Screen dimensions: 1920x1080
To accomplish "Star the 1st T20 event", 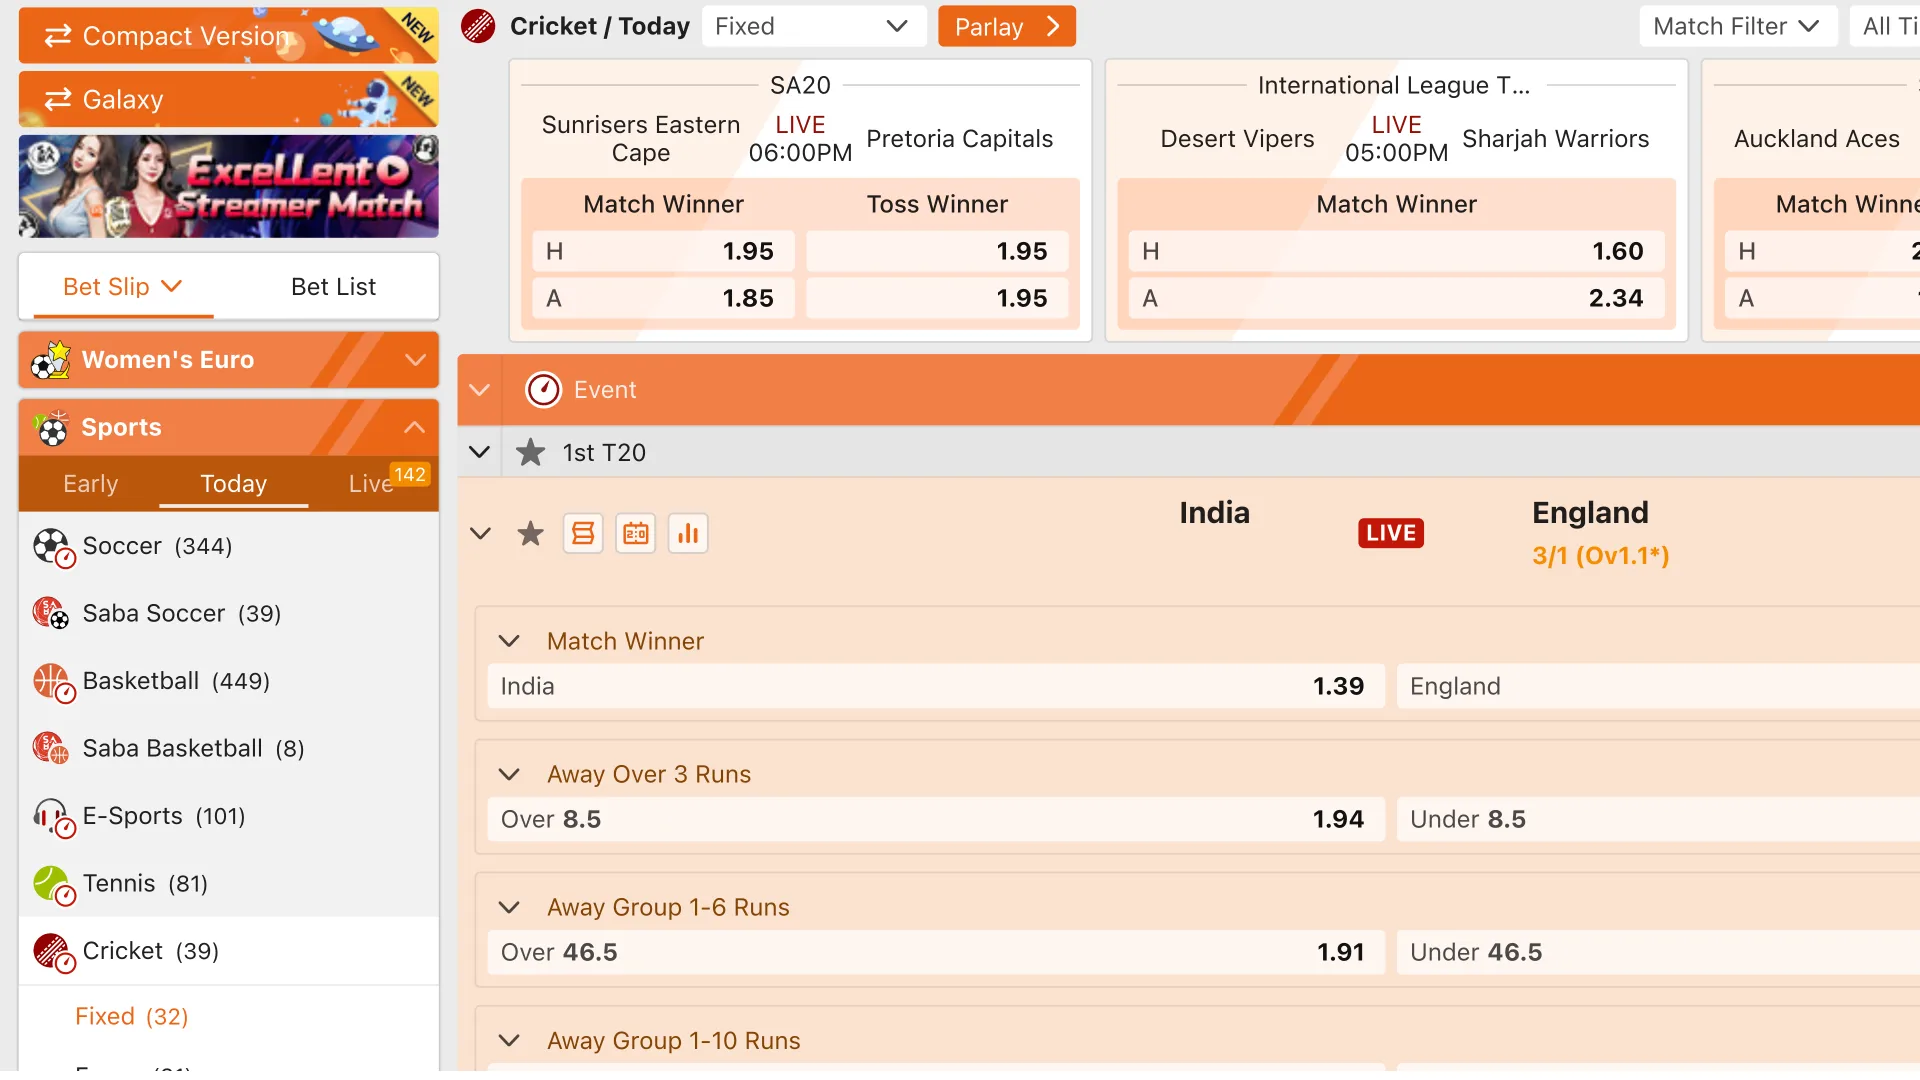I will tap(529, 452).
